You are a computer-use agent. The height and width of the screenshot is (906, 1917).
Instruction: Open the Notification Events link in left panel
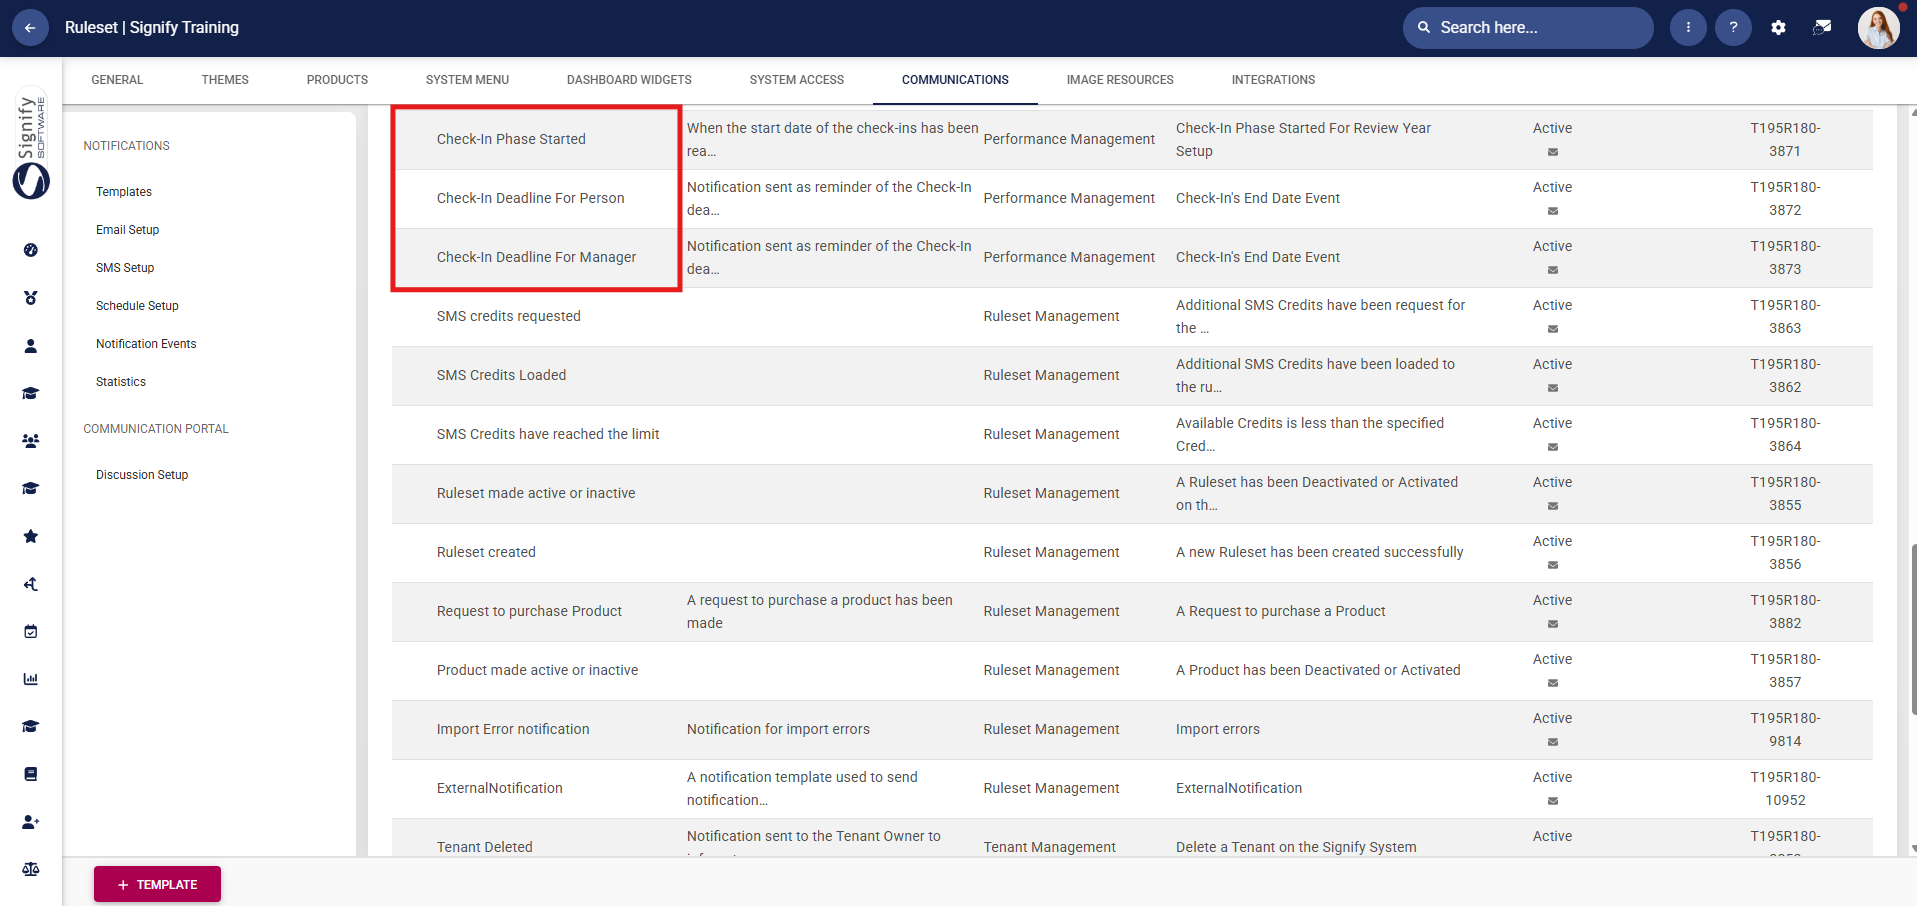pos(145,343)
